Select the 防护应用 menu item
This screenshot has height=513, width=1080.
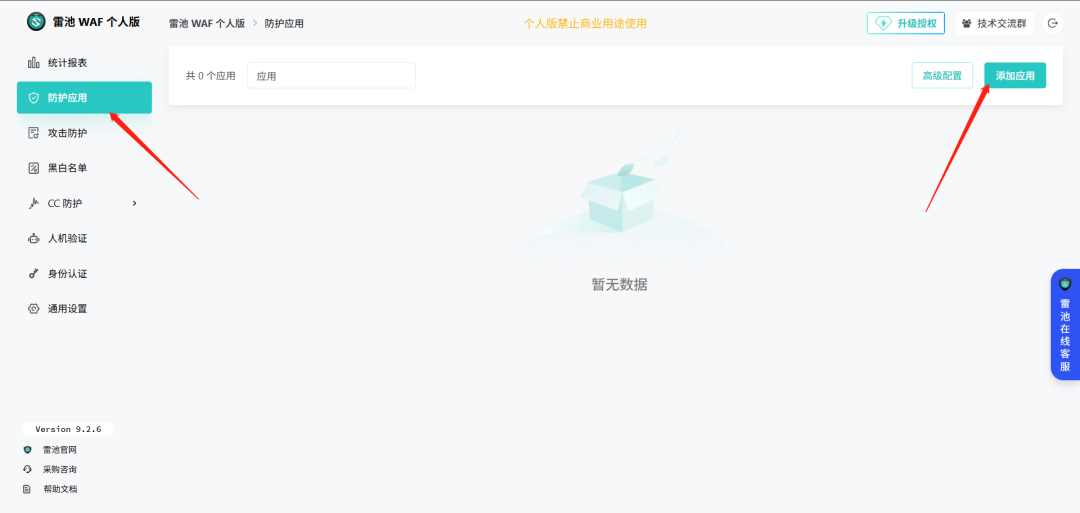coord(84,98)
